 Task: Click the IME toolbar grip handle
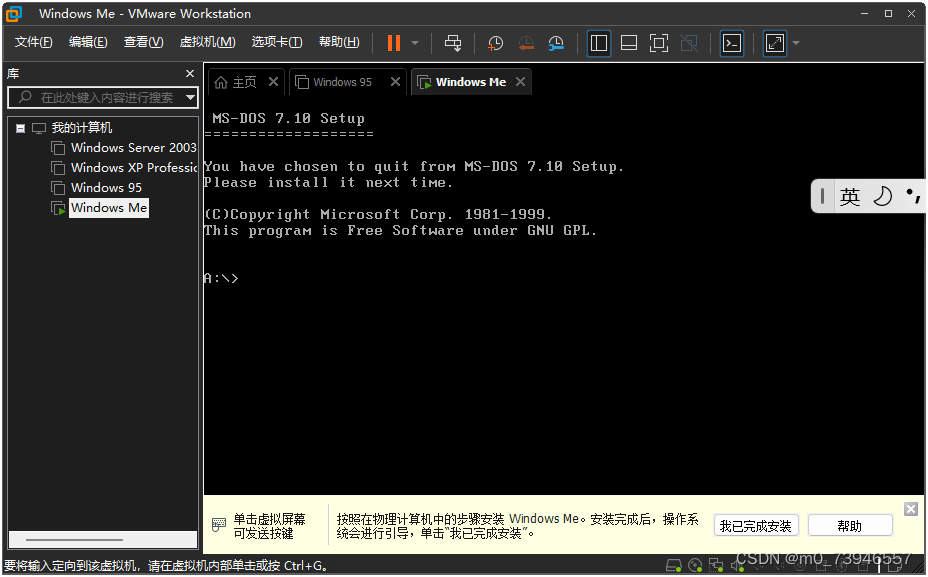pyautogui.click(x=822, y=196)
